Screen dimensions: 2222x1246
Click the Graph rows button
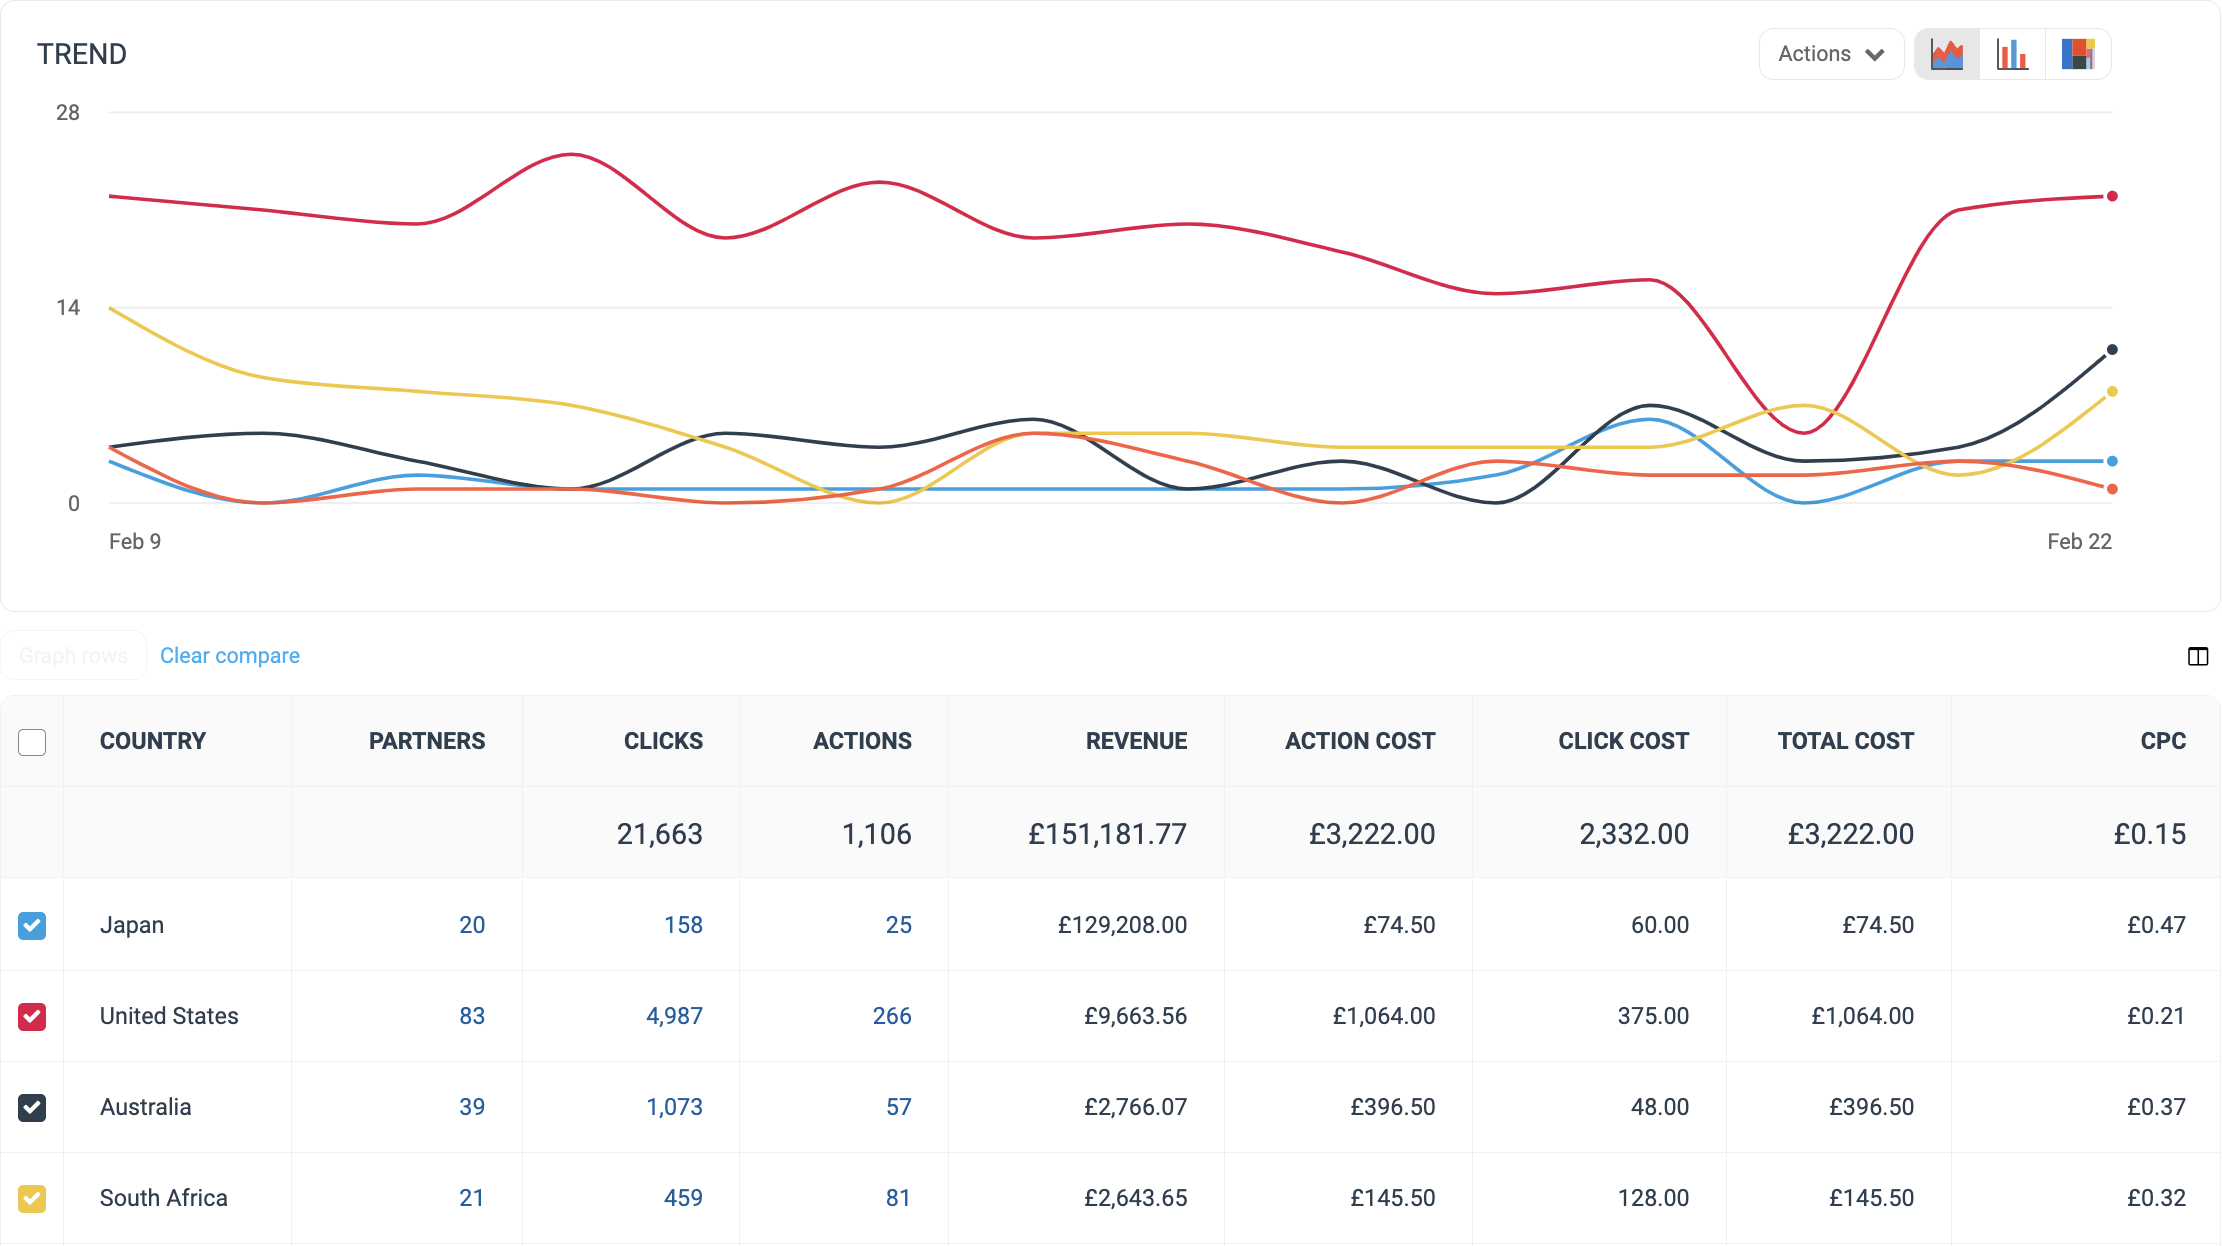pos(74,656)
